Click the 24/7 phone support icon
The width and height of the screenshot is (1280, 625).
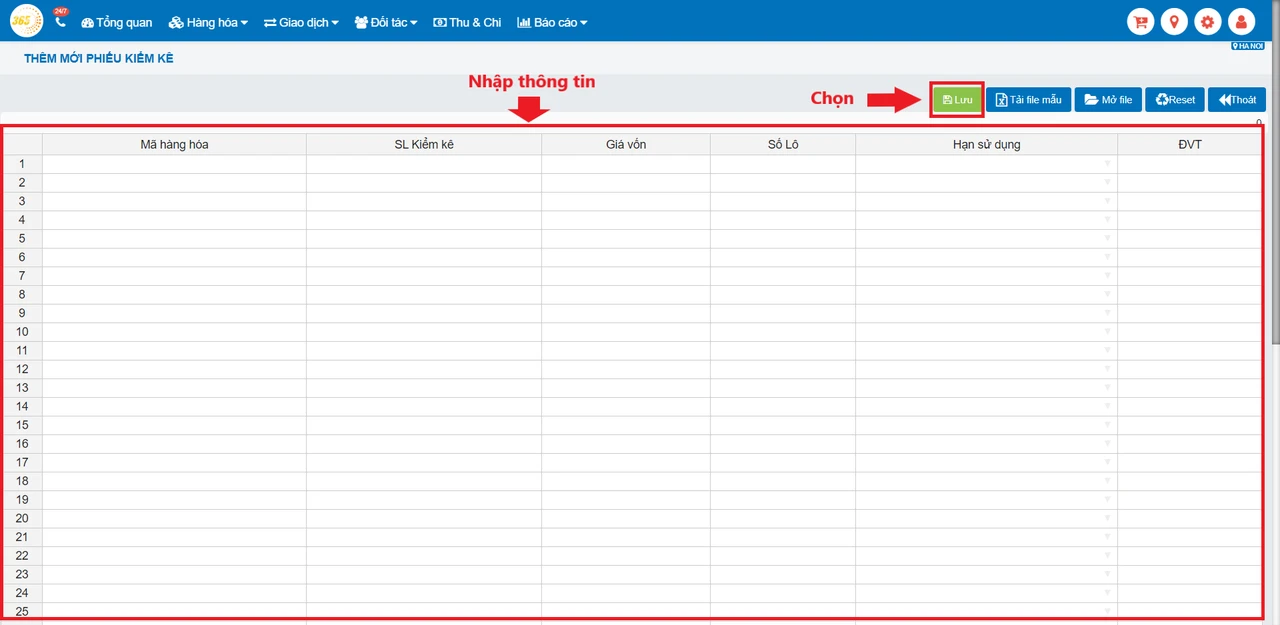point(60,20)
